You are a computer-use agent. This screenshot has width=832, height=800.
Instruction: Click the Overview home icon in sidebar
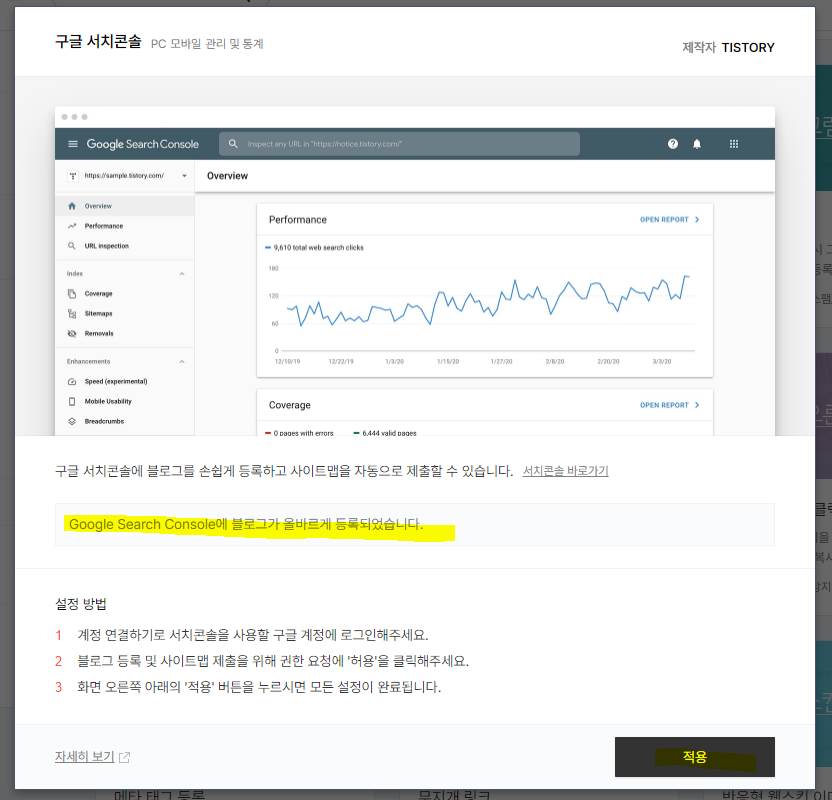(72, 206)
